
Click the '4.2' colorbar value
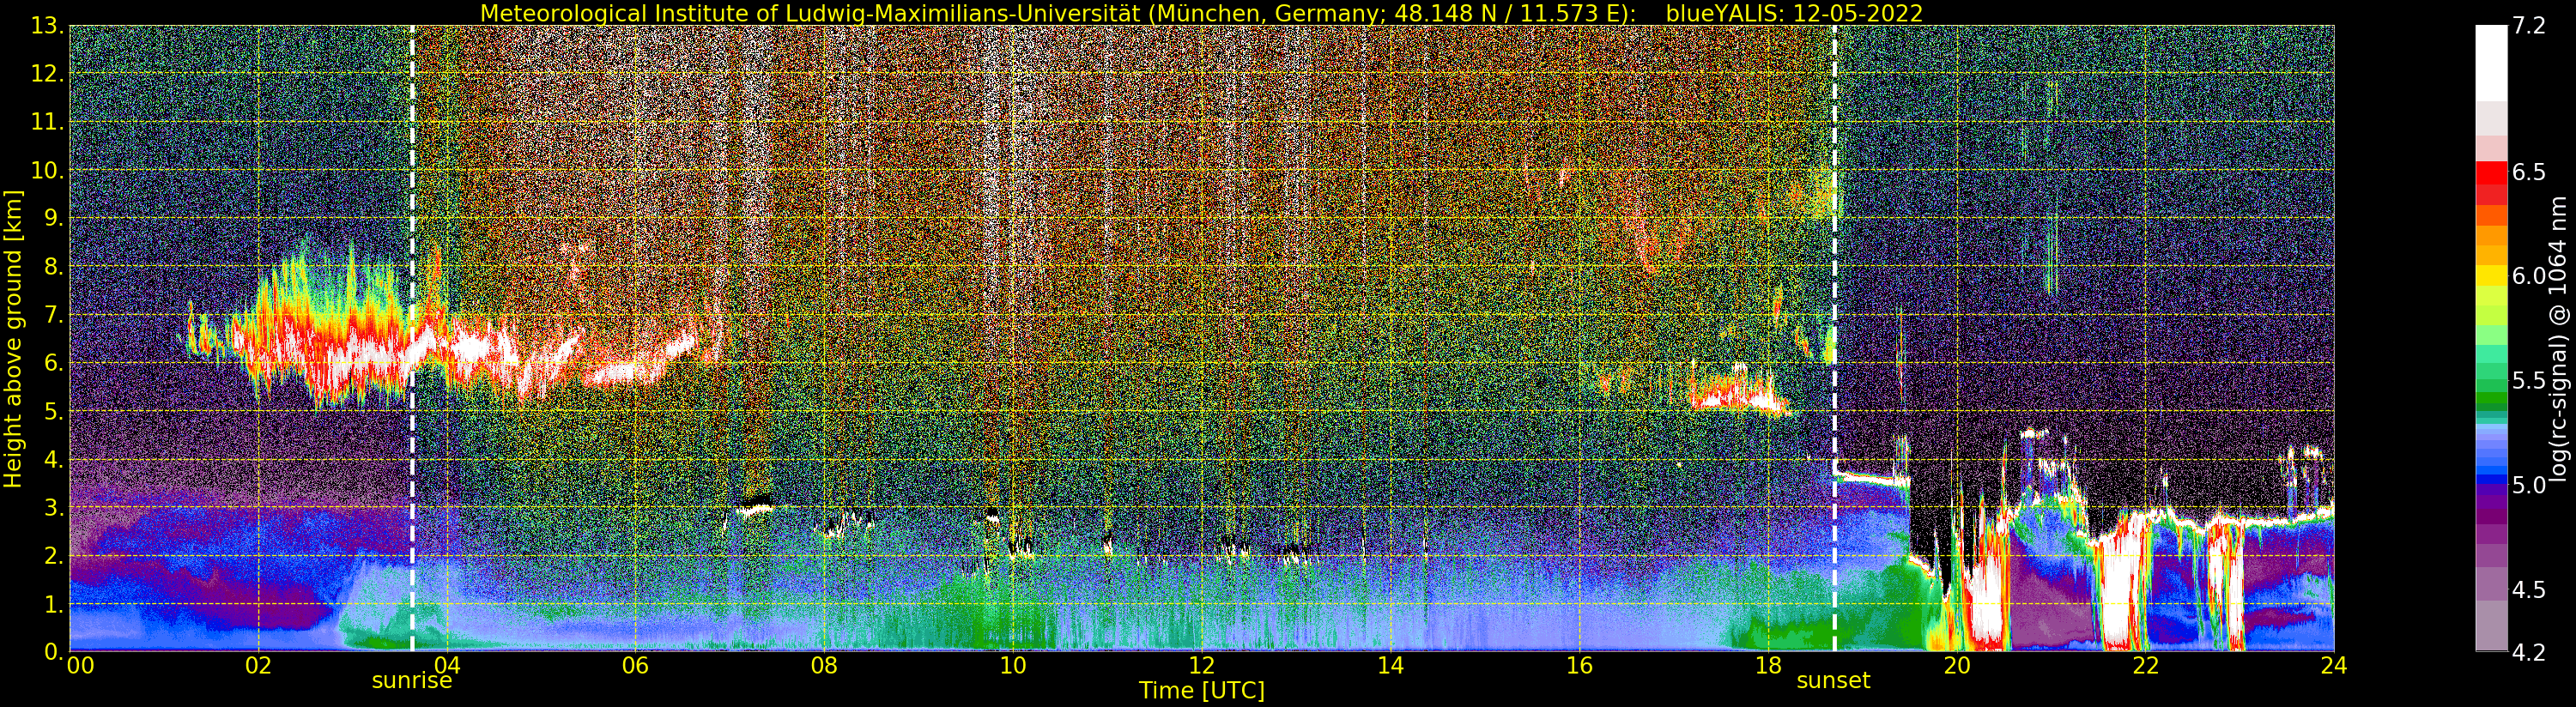tap(2529, 652)
